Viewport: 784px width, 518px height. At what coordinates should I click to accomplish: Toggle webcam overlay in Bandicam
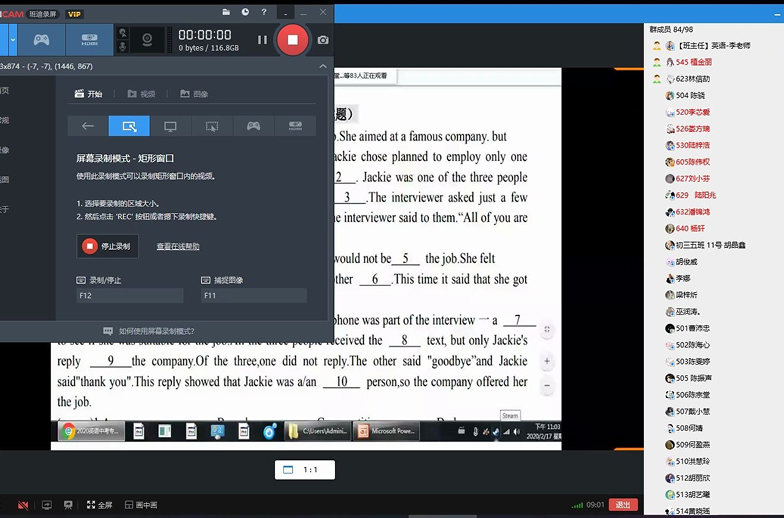pos(147,40)
